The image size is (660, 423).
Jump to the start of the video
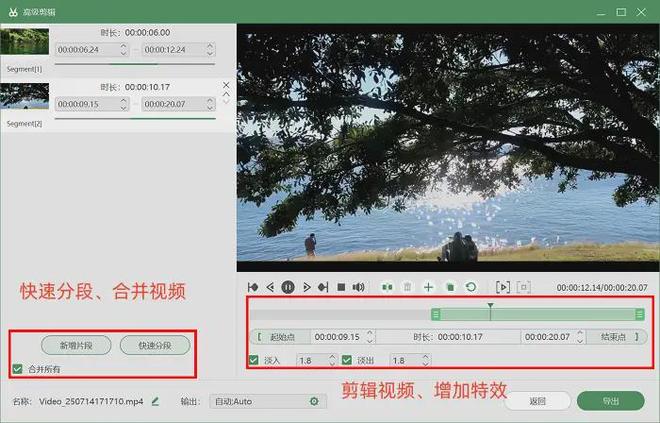[x=254, y=287]
